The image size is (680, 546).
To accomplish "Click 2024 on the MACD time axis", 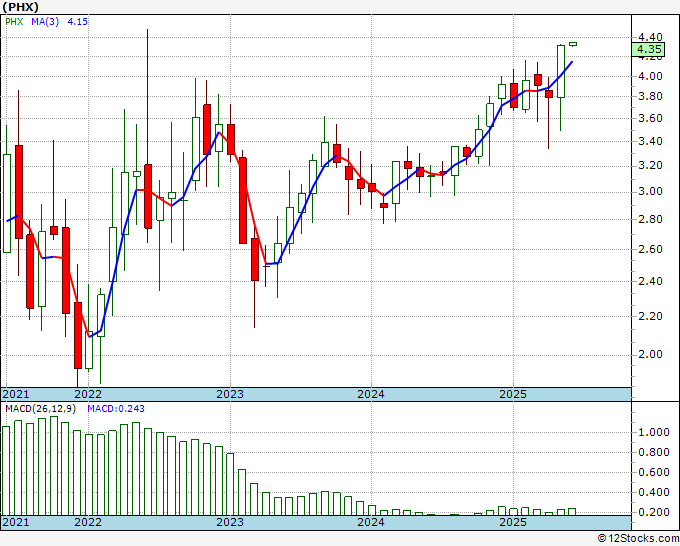I will coord(371,522).
